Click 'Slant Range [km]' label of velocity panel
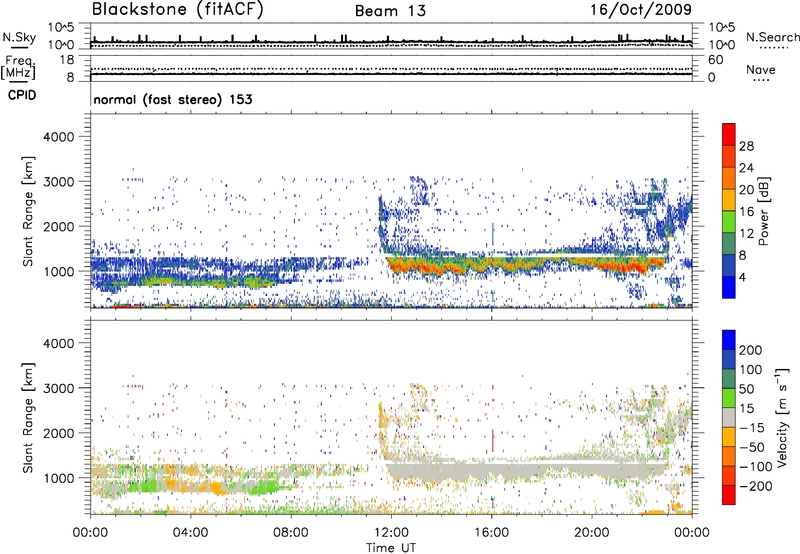Viewport: 800px width, 554px height. tap(28, 418)
